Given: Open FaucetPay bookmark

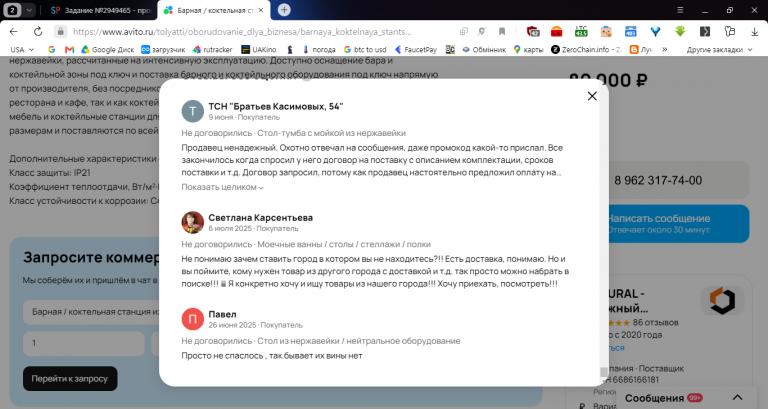Looking at the screenshot, I should [x=416, y=49].
